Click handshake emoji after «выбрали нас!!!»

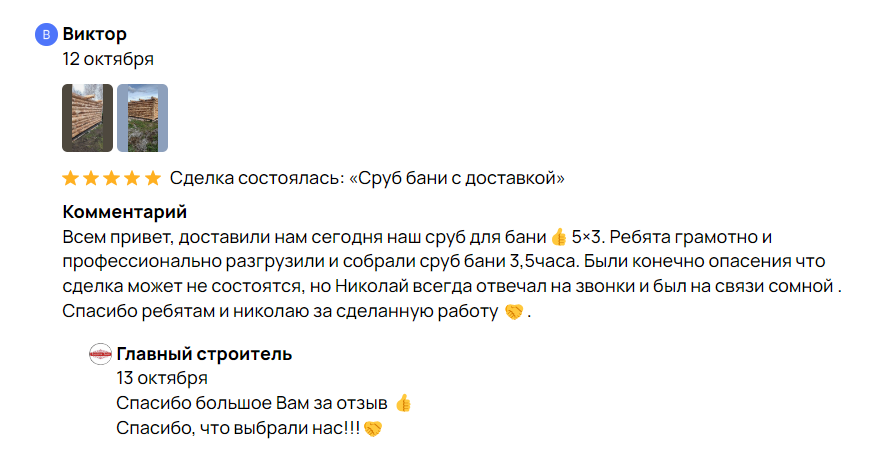tap(373, 429)
